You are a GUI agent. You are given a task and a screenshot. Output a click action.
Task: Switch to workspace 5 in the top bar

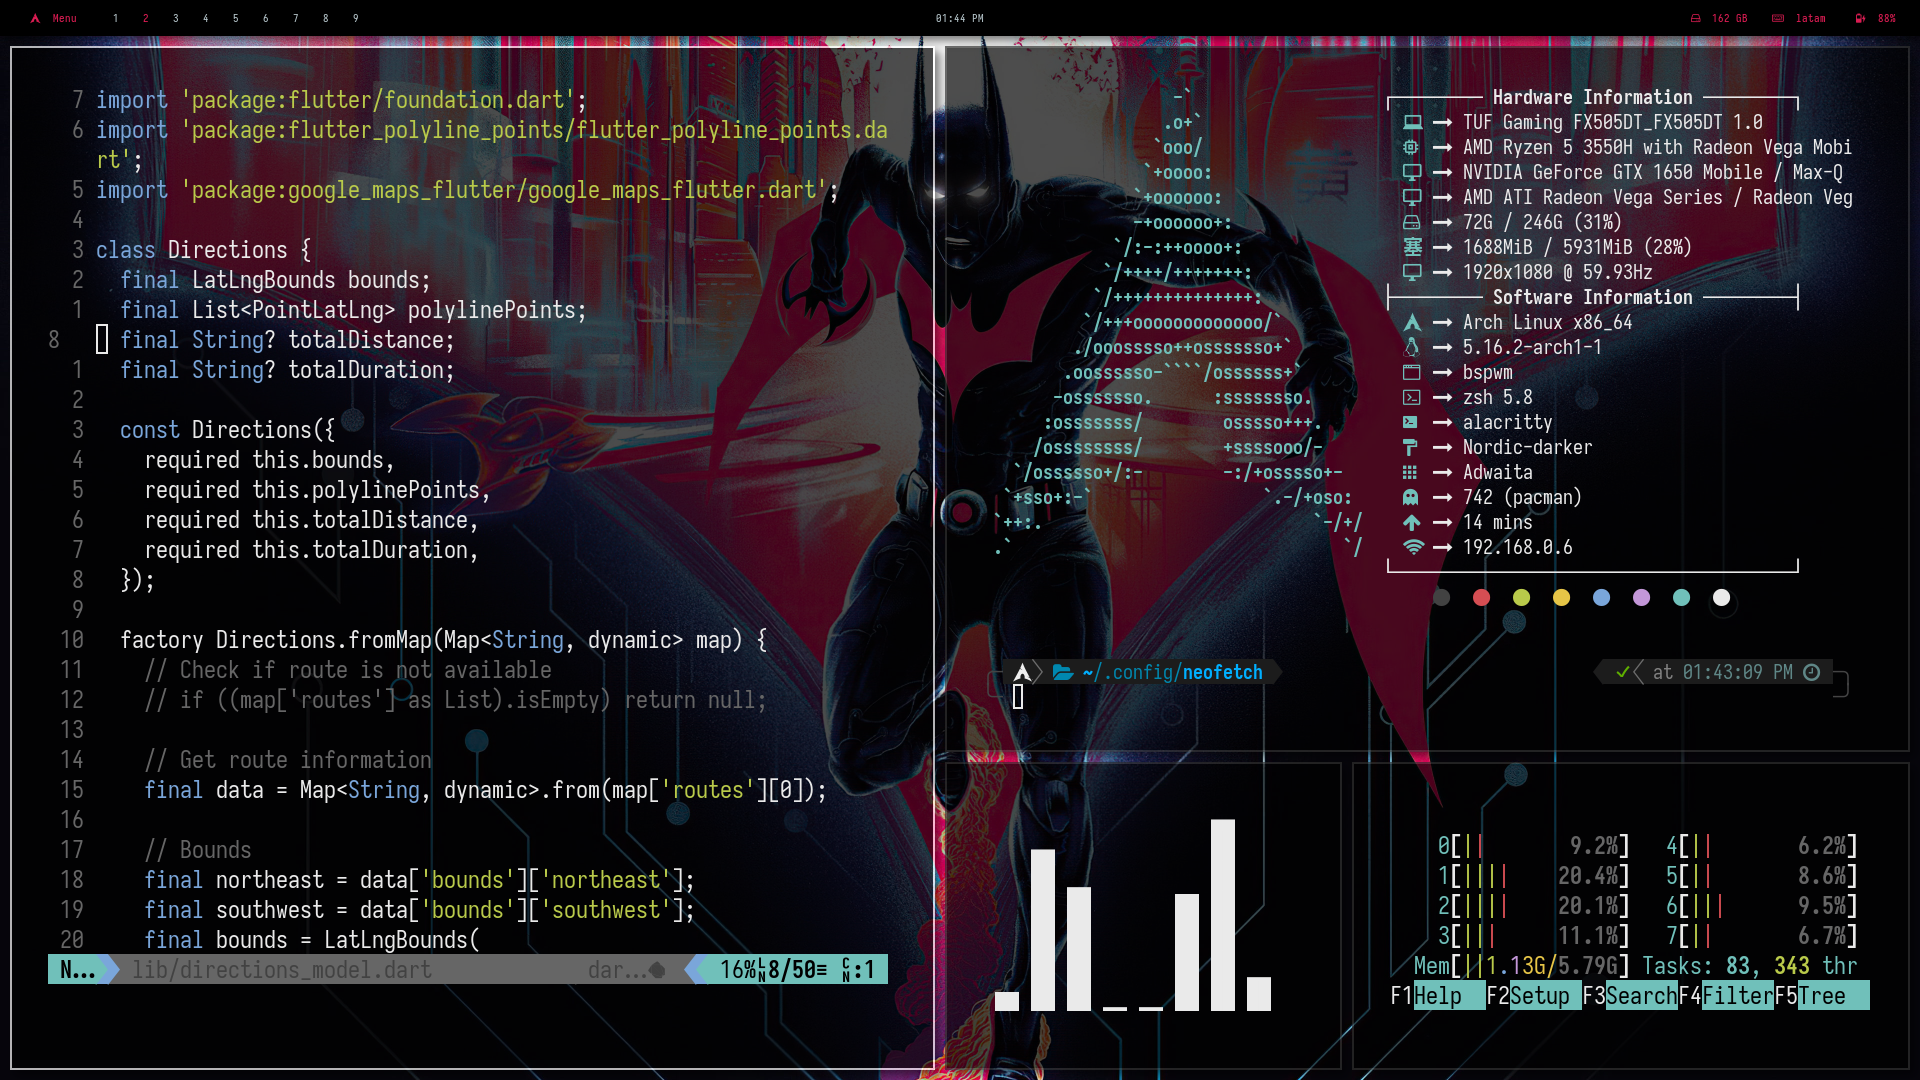pyautogui.click(x=236, y=18)
